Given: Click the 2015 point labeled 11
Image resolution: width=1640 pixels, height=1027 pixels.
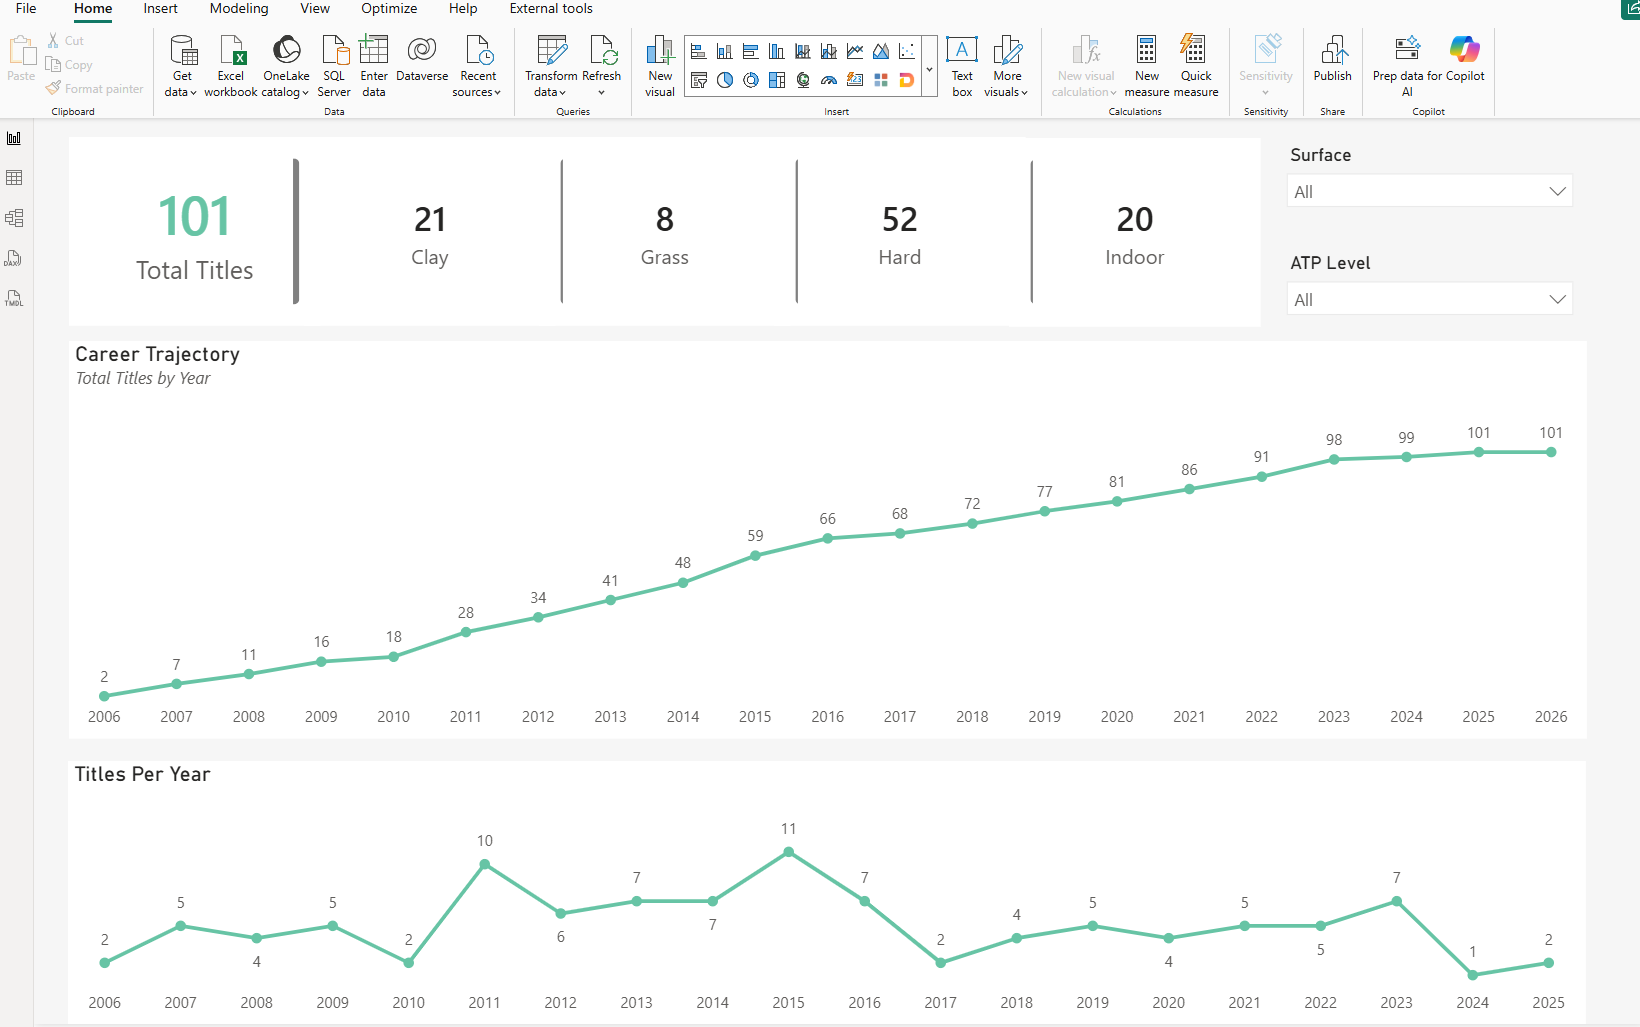Looking at the screenshot, I should [x=788, y=852].
